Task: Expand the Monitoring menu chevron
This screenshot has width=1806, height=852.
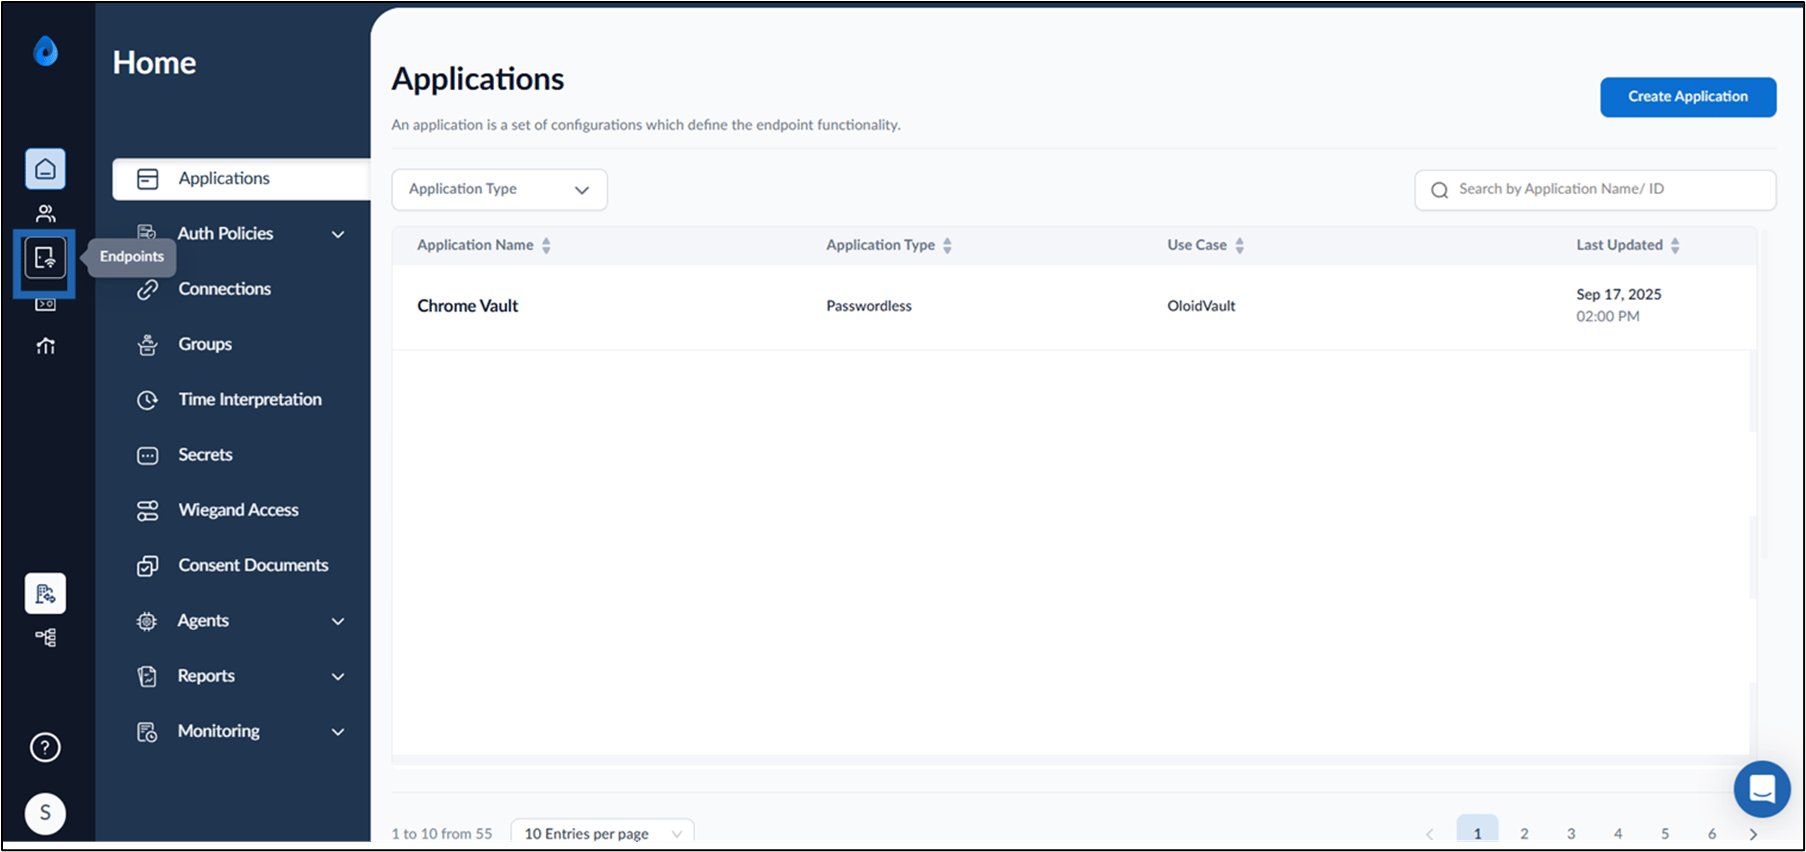Action: 338,732
